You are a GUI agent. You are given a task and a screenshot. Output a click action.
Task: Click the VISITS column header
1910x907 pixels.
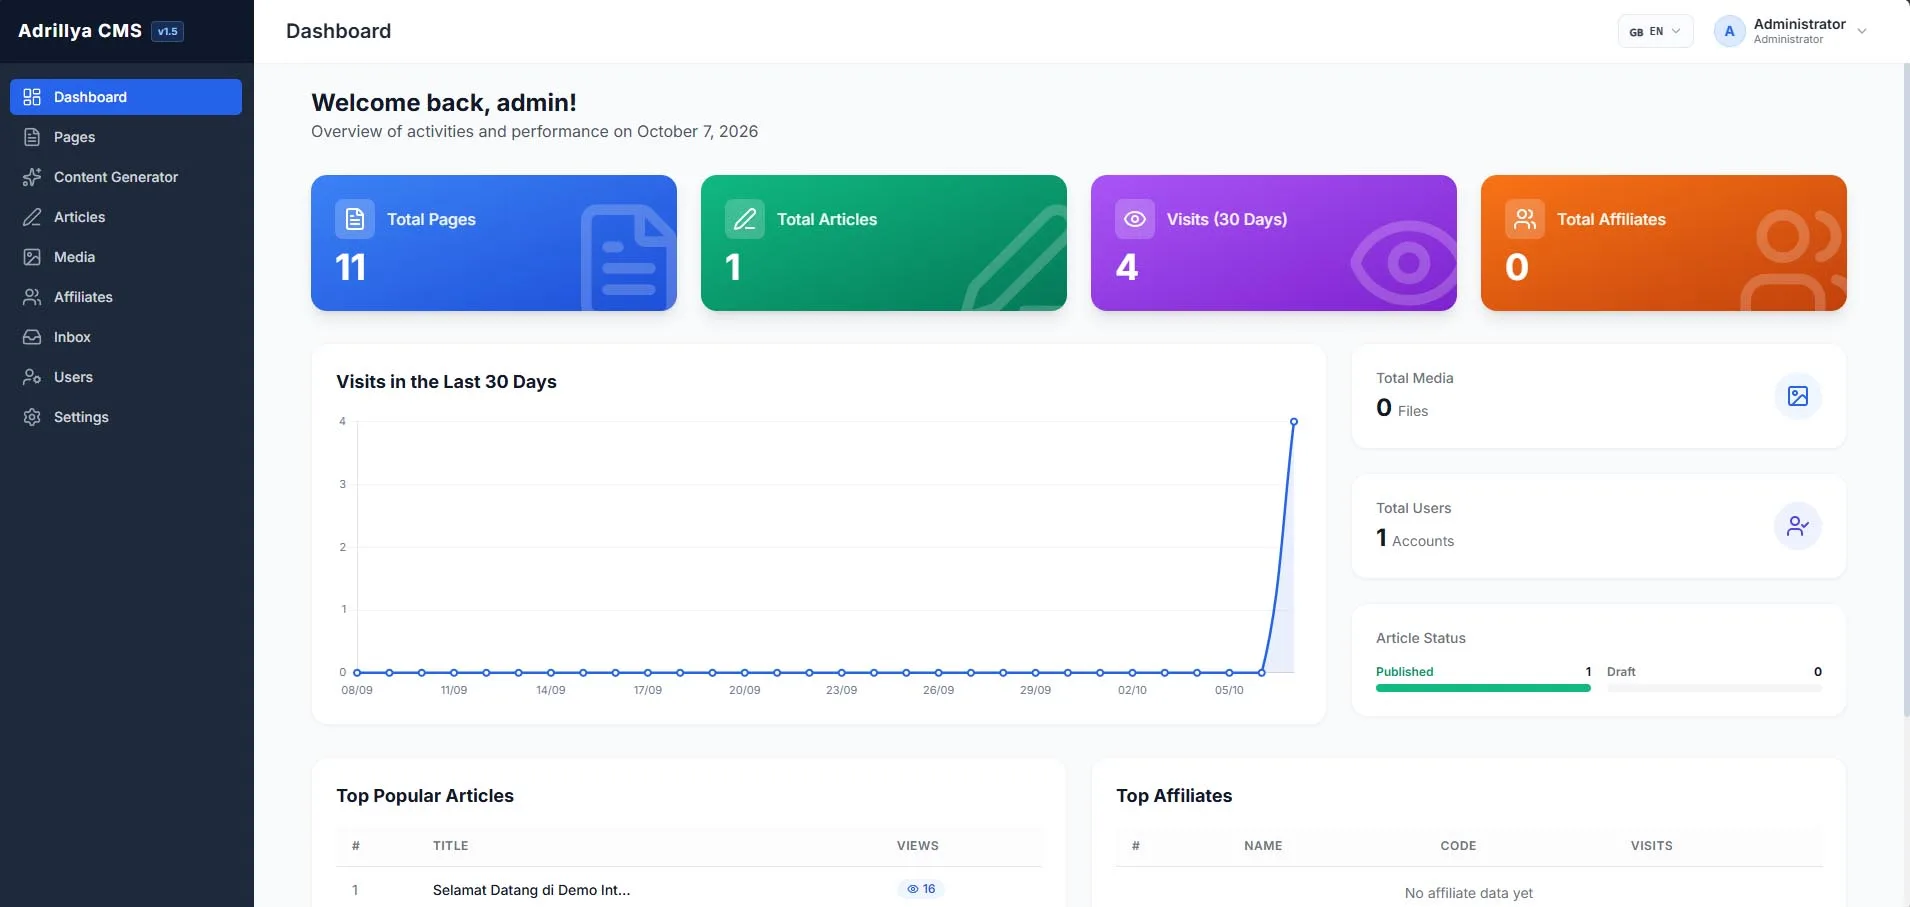coord(1651,846)
